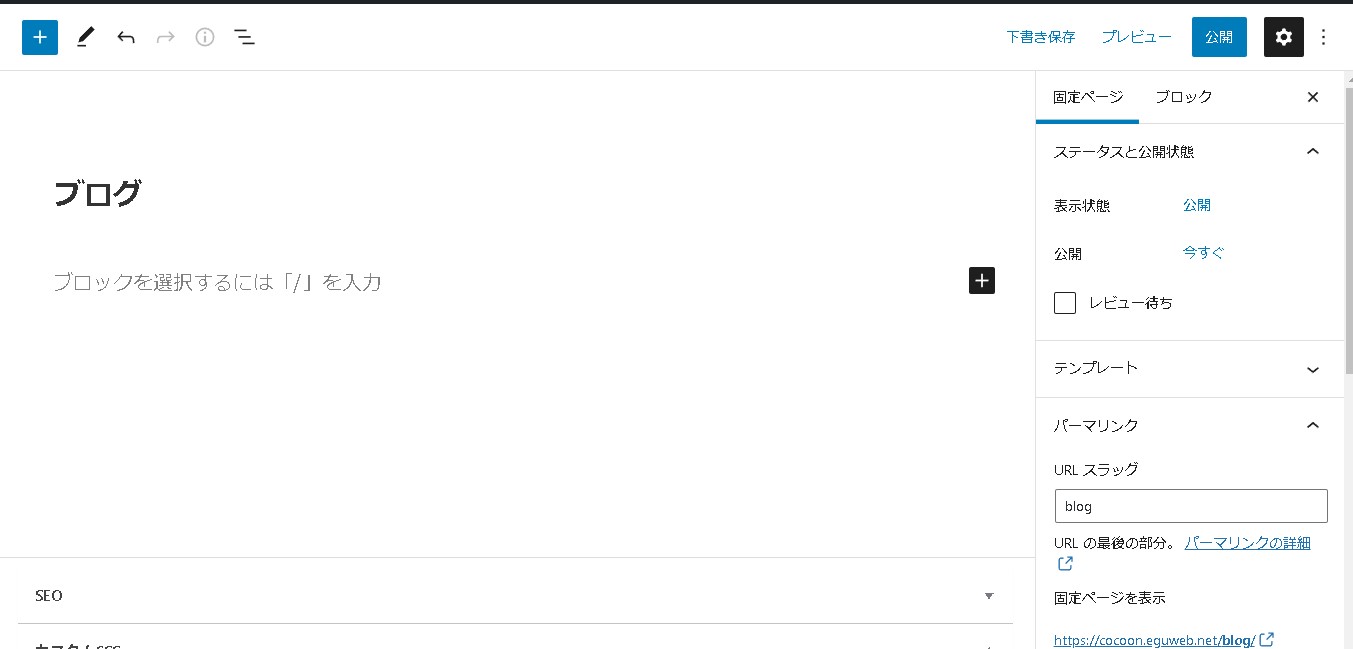1353x649 pixels.
Task: Expand the テンプレート panel
Action: (x=1313, y=369)
